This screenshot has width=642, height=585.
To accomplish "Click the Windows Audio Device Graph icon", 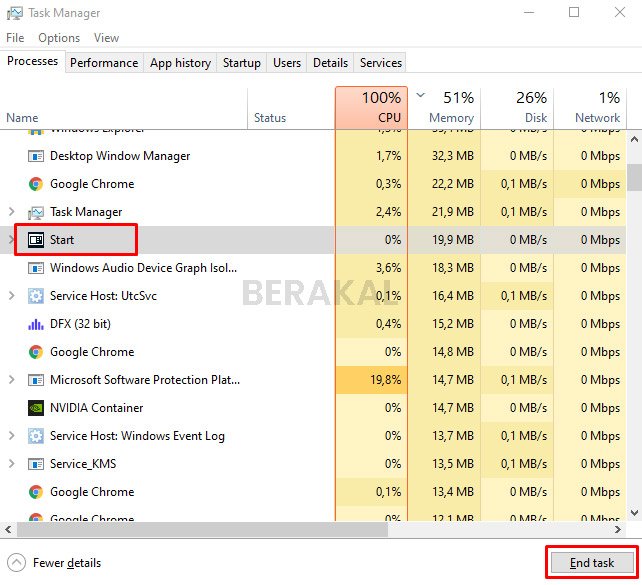I will click(36, 268).
